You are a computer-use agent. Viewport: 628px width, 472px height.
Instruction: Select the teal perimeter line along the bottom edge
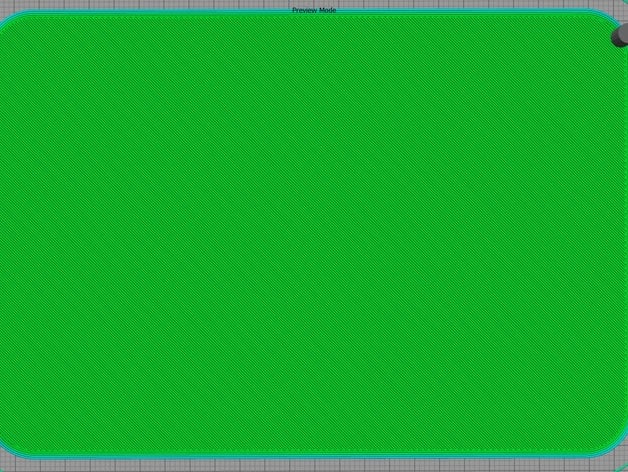click(x=312, y=456)
